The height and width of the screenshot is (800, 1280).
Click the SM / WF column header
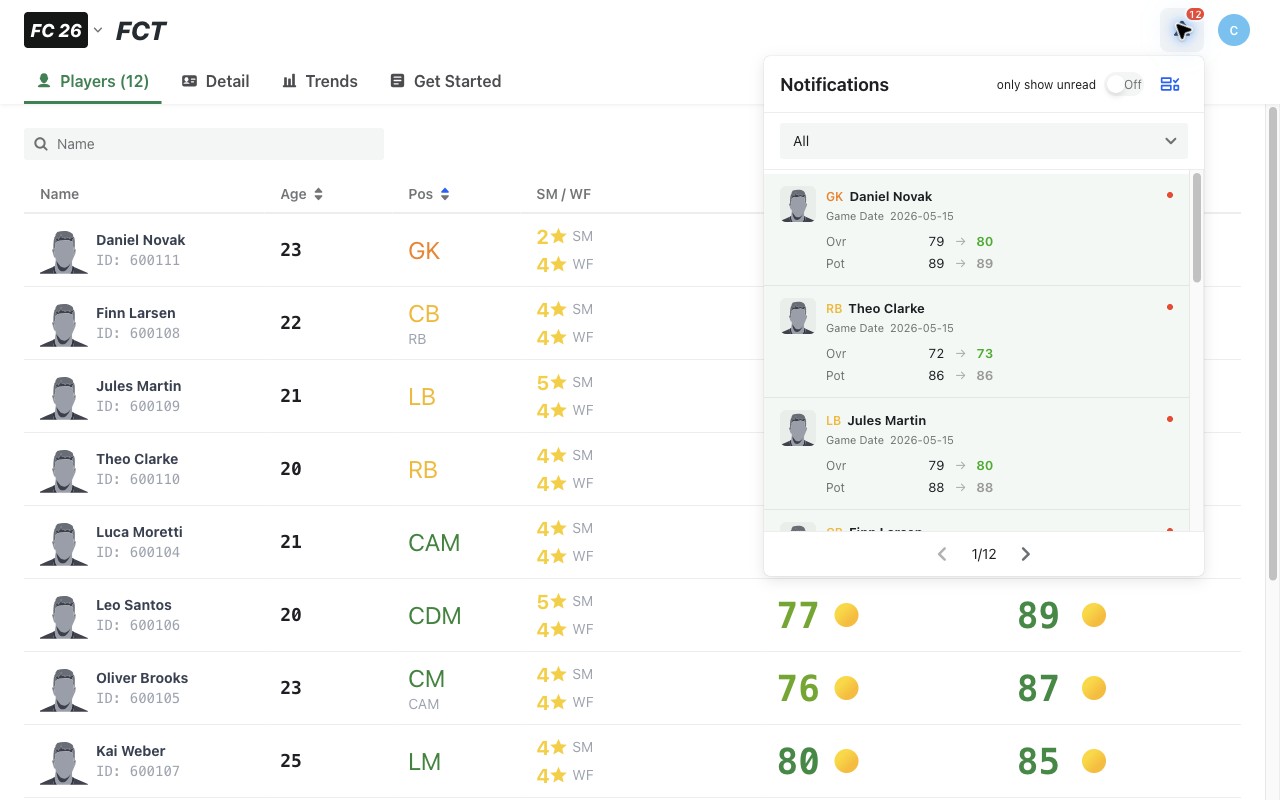563,194
